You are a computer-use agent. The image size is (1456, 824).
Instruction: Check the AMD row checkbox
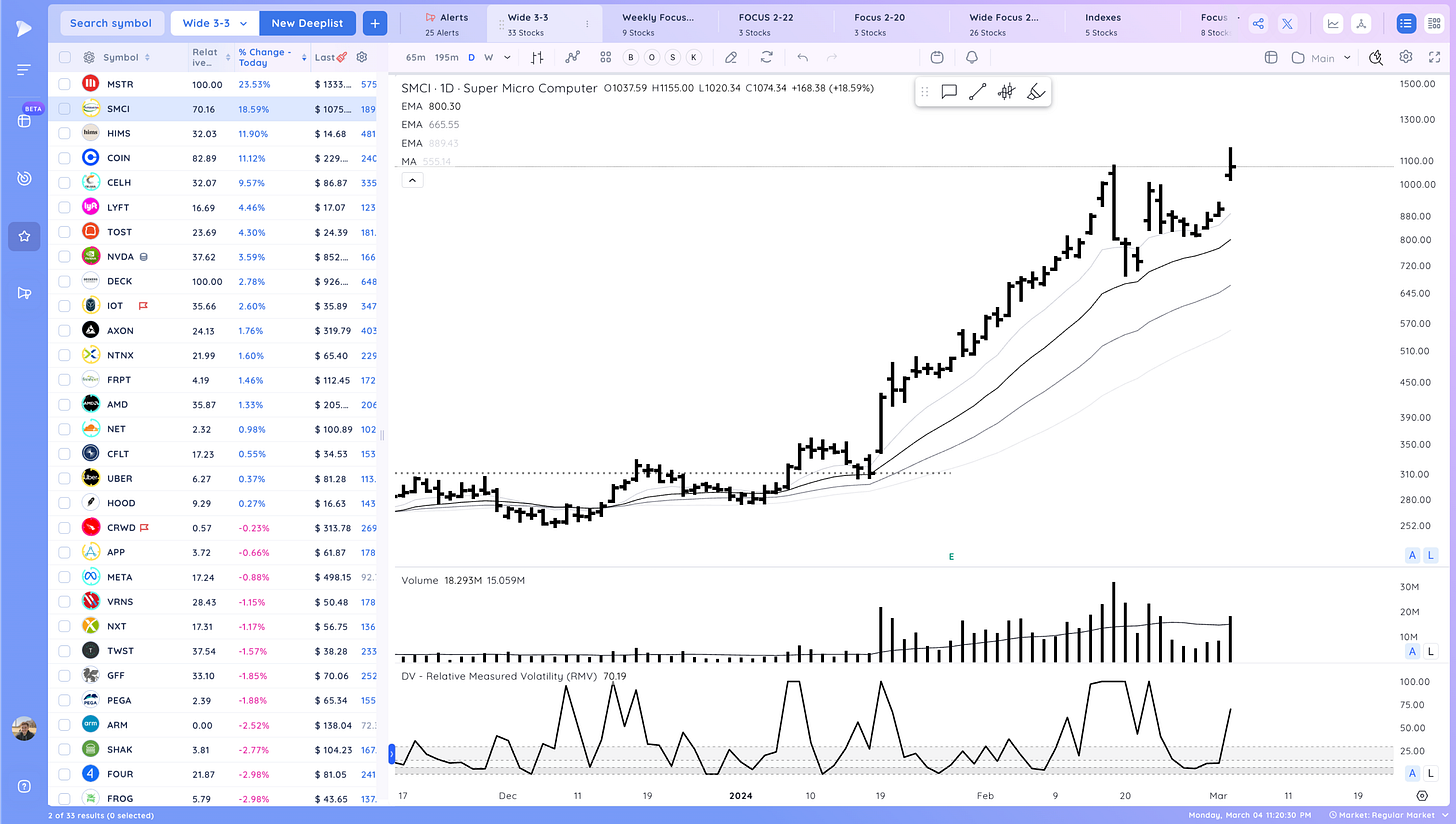click(x=65, y=405)
